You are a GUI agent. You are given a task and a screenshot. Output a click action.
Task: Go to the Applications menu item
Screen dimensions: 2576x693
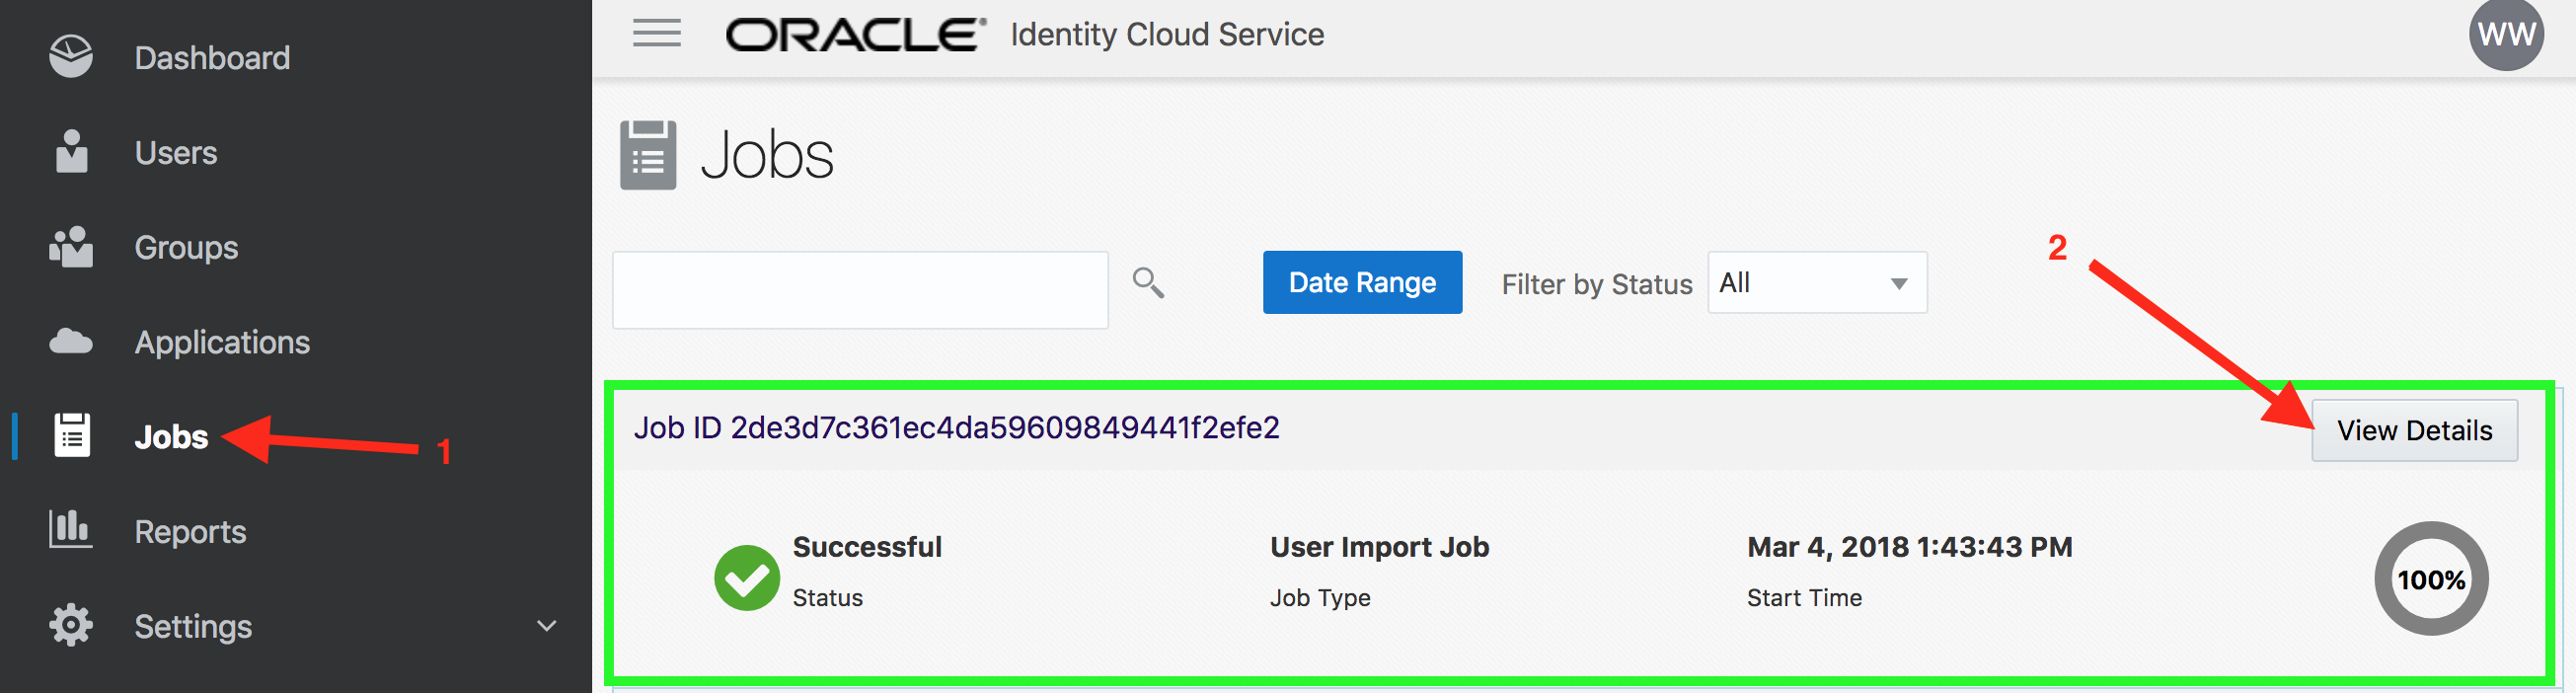point(222,342)
